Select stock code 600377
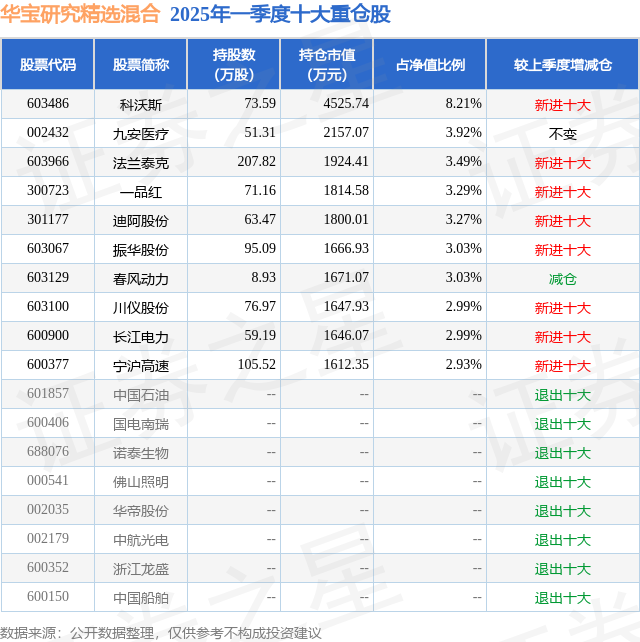 point(48,365)
